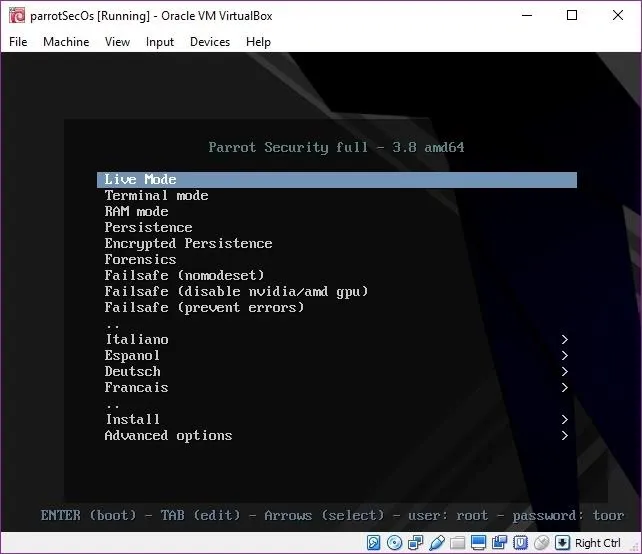This screenshot has height=554, width=642.
Task: Click the Right Ctrl host key label
Action: point(598,543)
